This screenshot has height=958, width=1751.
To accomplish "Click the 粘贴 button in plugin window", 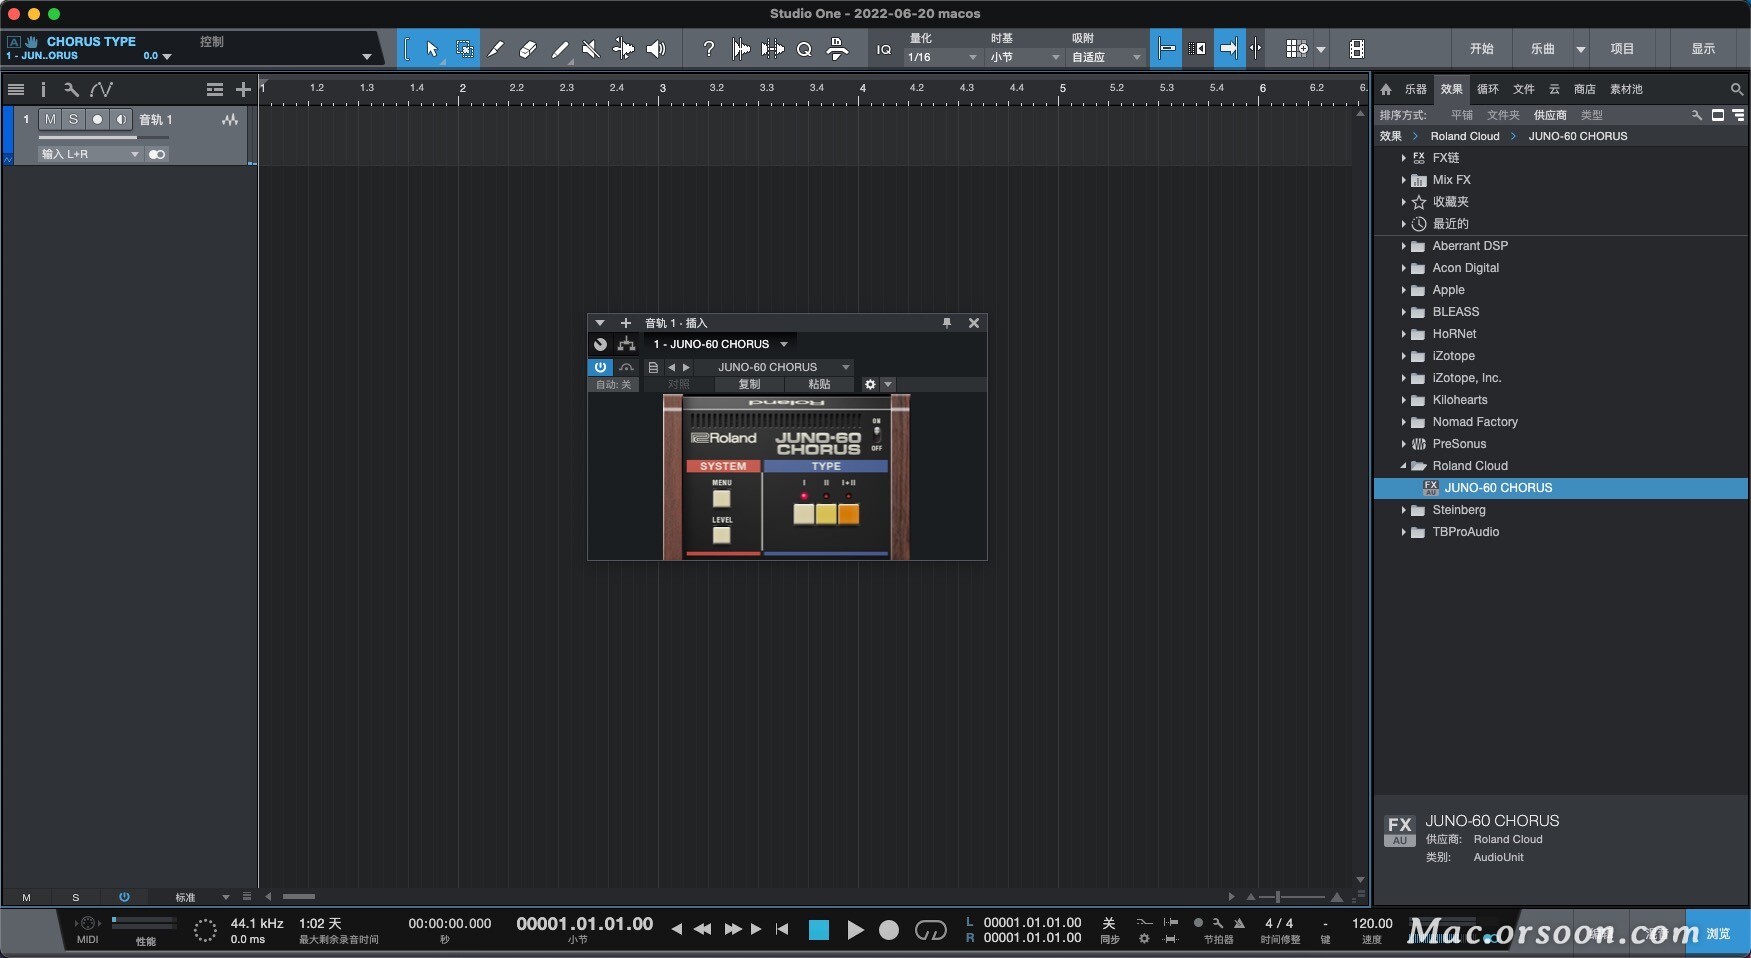I will pos(819,384).
